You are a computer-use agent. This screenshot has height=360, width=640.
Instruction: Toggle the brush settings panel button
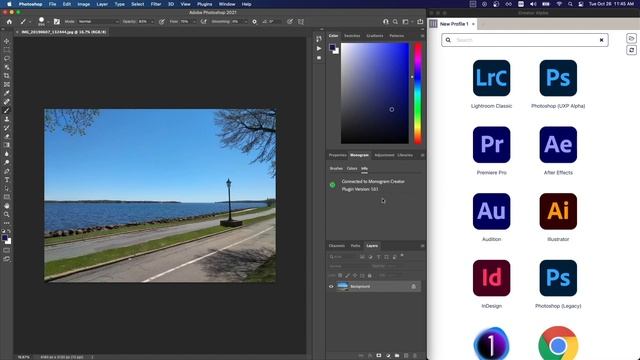(57, 22)
